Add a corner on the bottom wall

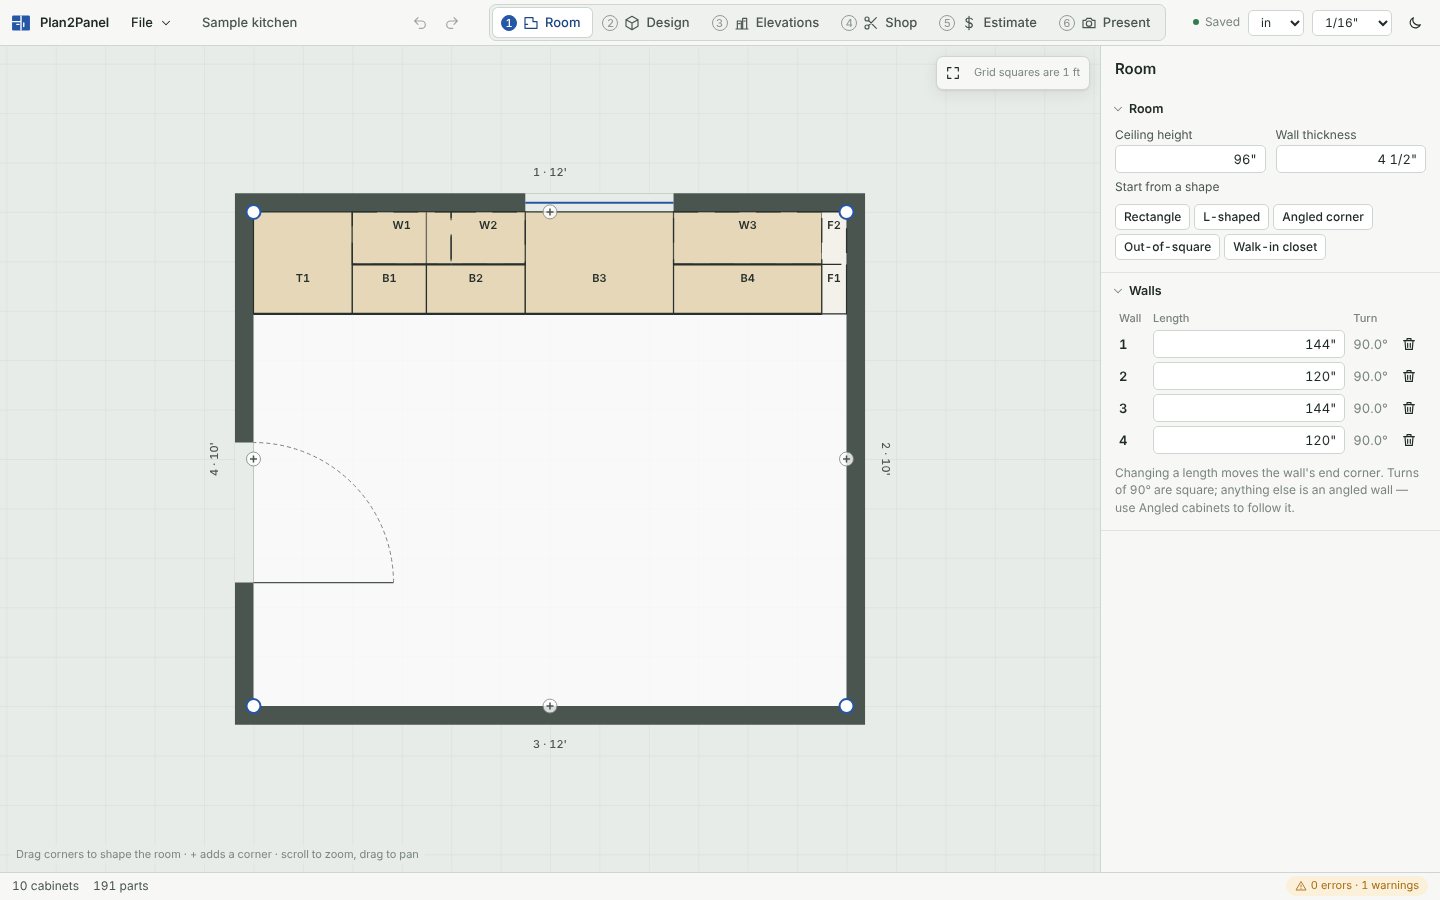(550, 706)
